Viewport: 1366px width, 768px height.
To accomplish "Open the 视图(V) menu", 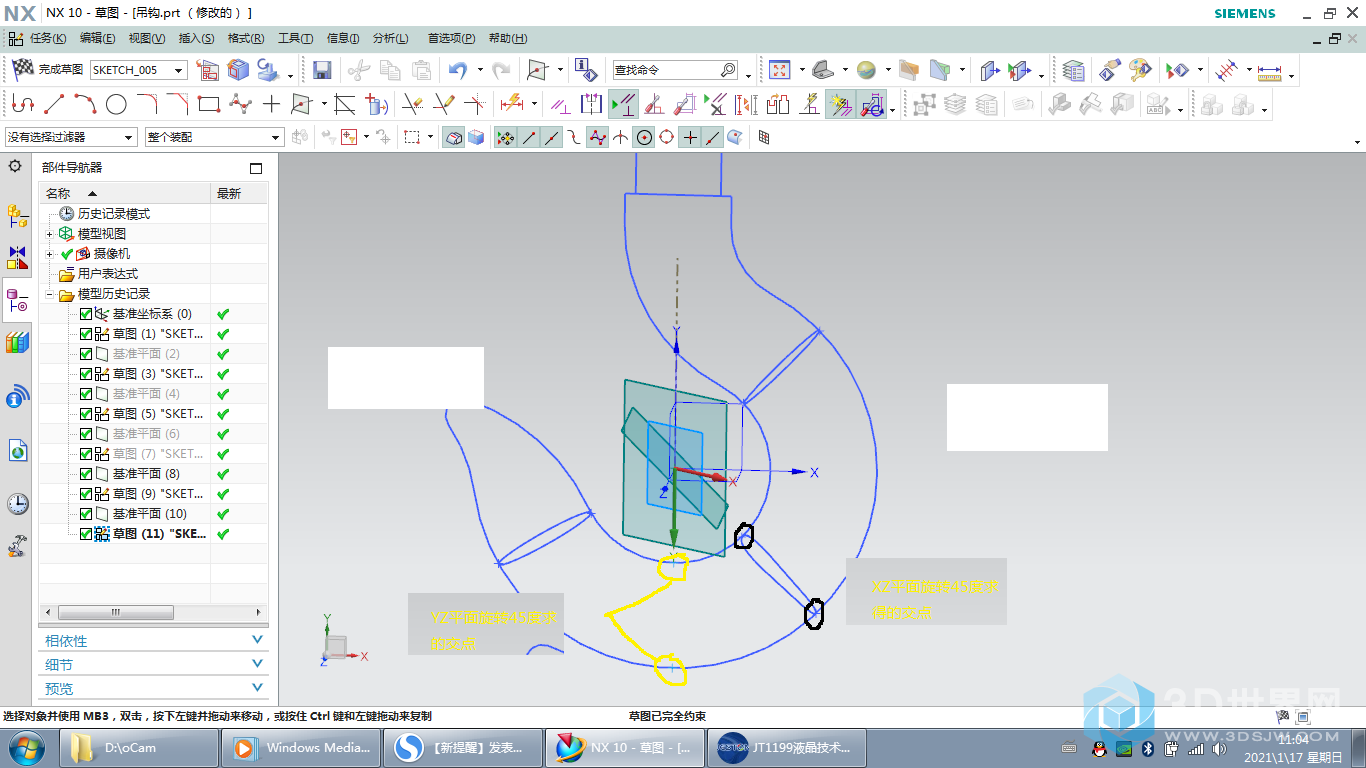I will click(147, 38).
